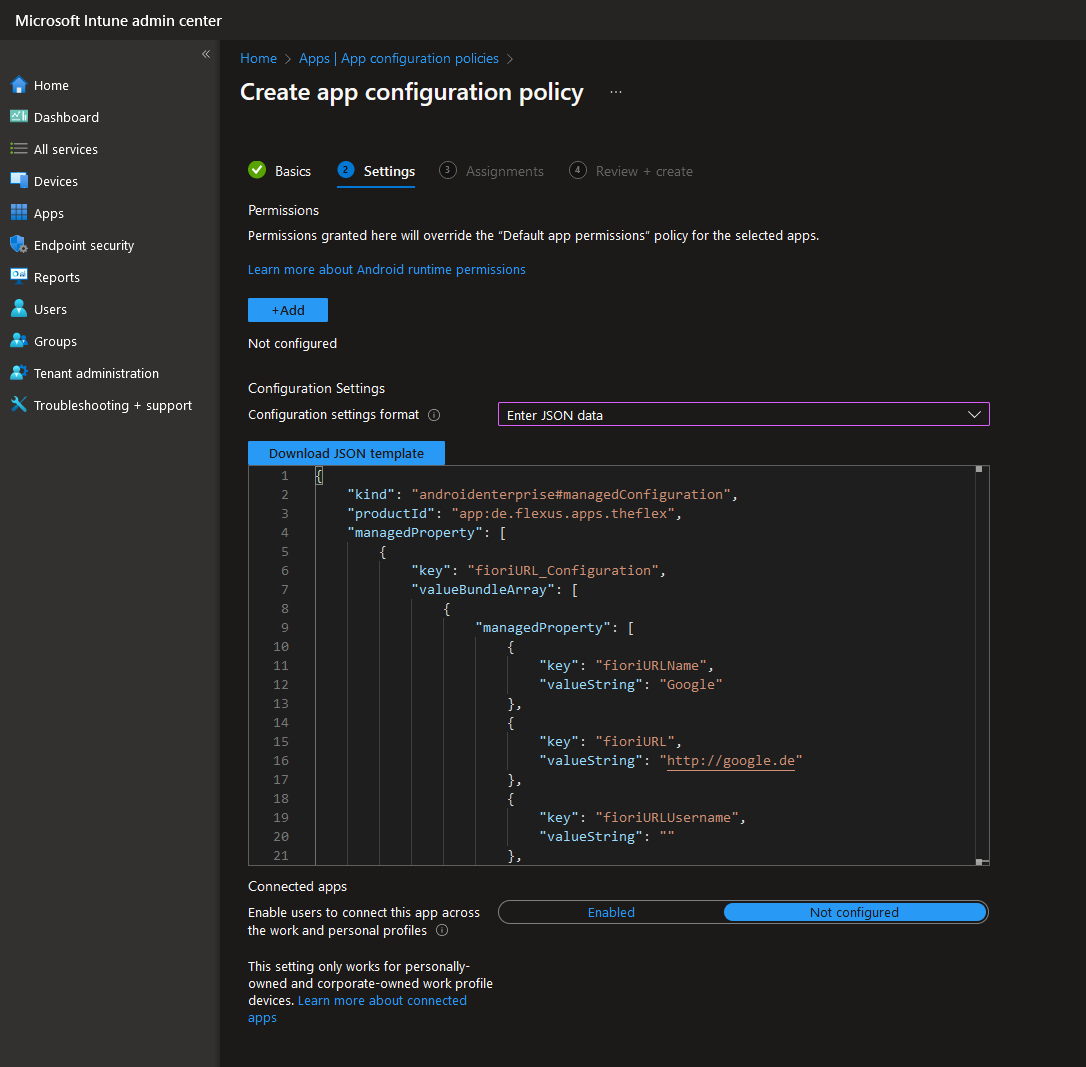The height and width of the screenshot is (1067, 1086).
Task: Open Tenant administration in the sidebar
Action: (x=19, y=373)
